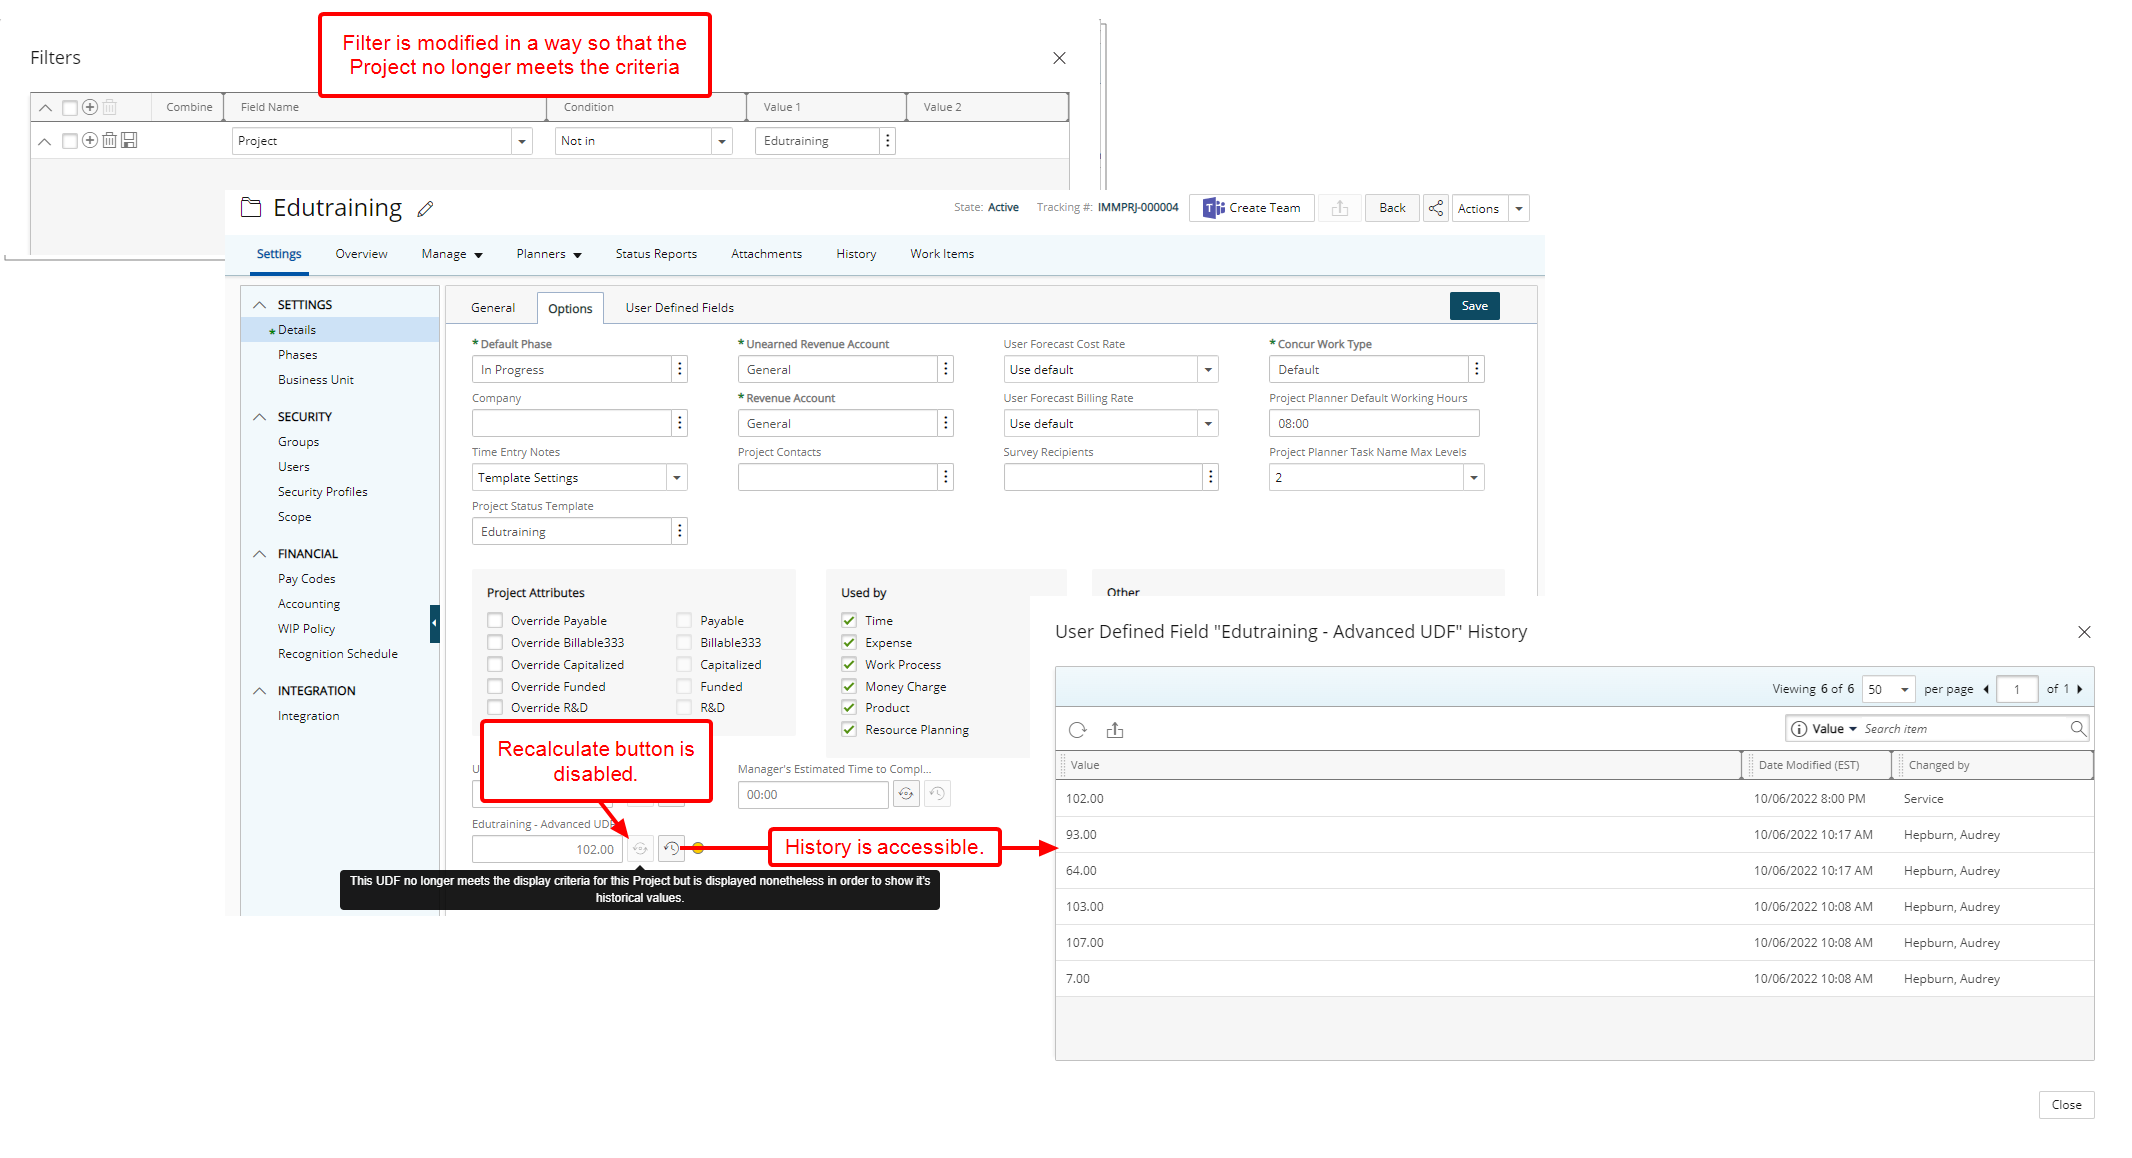This screenshot has width=2132, height=1158.
Task: Switch to the Overview tab
Action: pyautogui.click(x=361, y=254)
